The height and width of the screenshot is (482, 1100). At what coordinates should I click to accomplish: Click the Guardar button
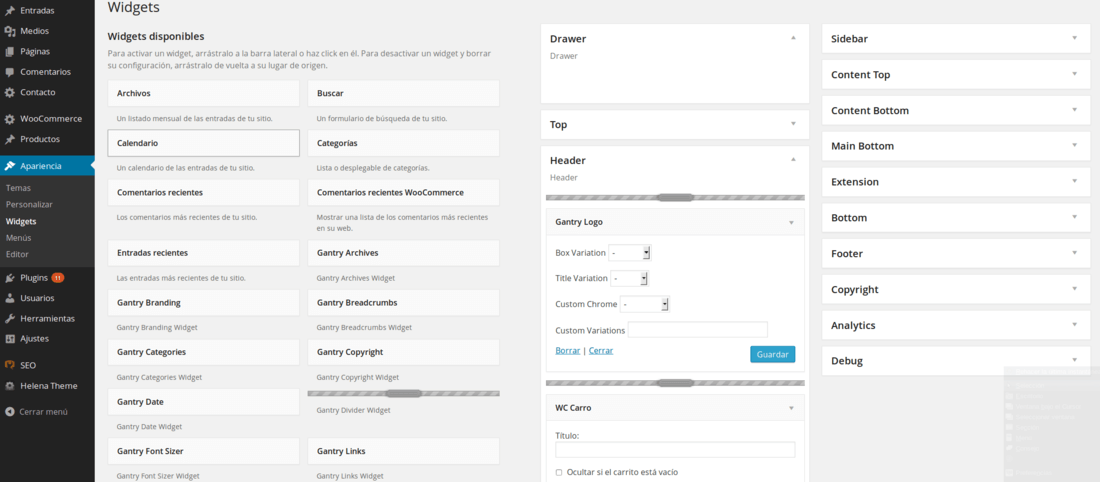[772, 354]
